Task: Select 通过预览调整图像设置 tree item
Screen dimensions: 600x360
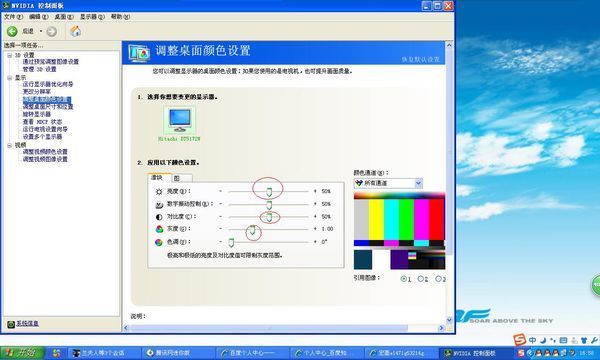Action: pos(51,62)
